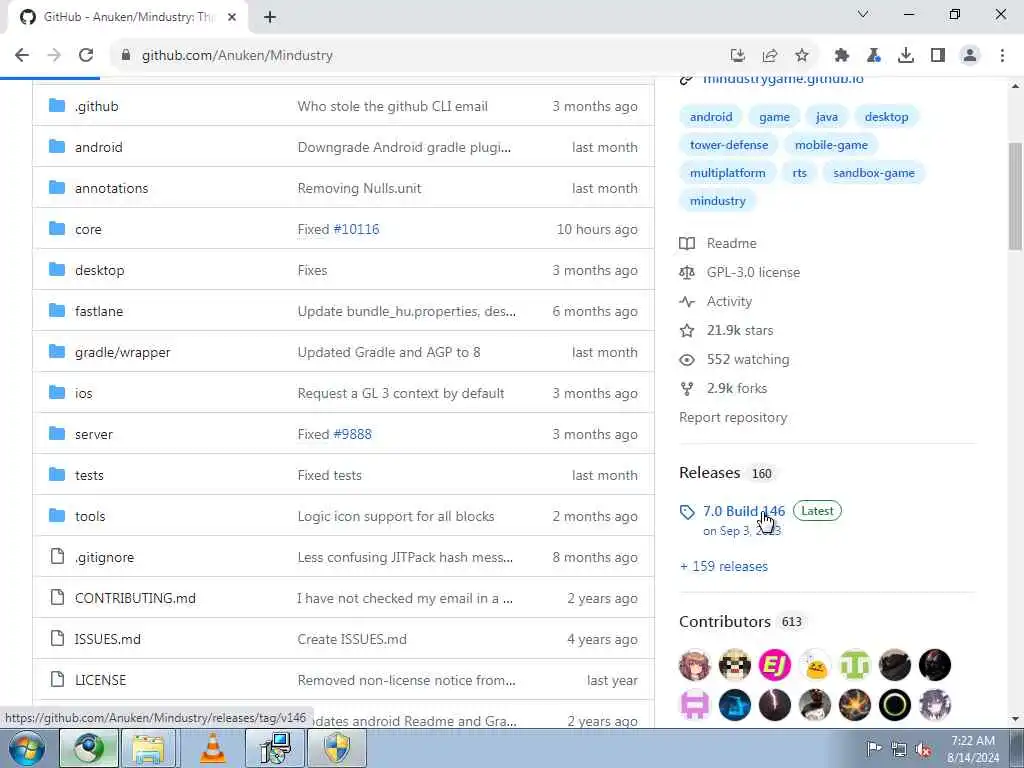Open a new browser tab
1024x768 pixels.
270,18
